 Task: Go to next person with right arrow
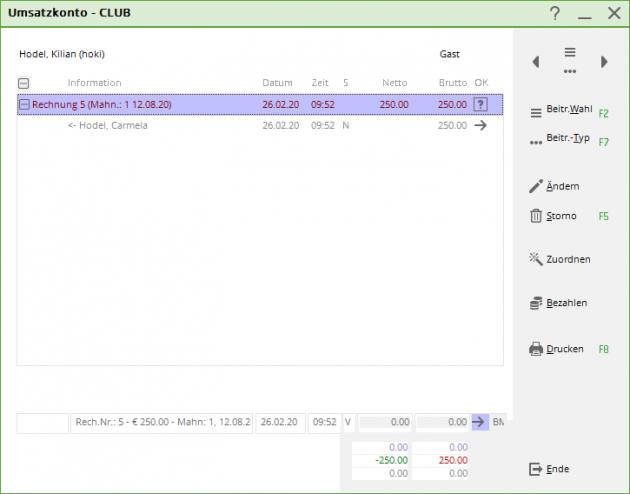[604, 62]
